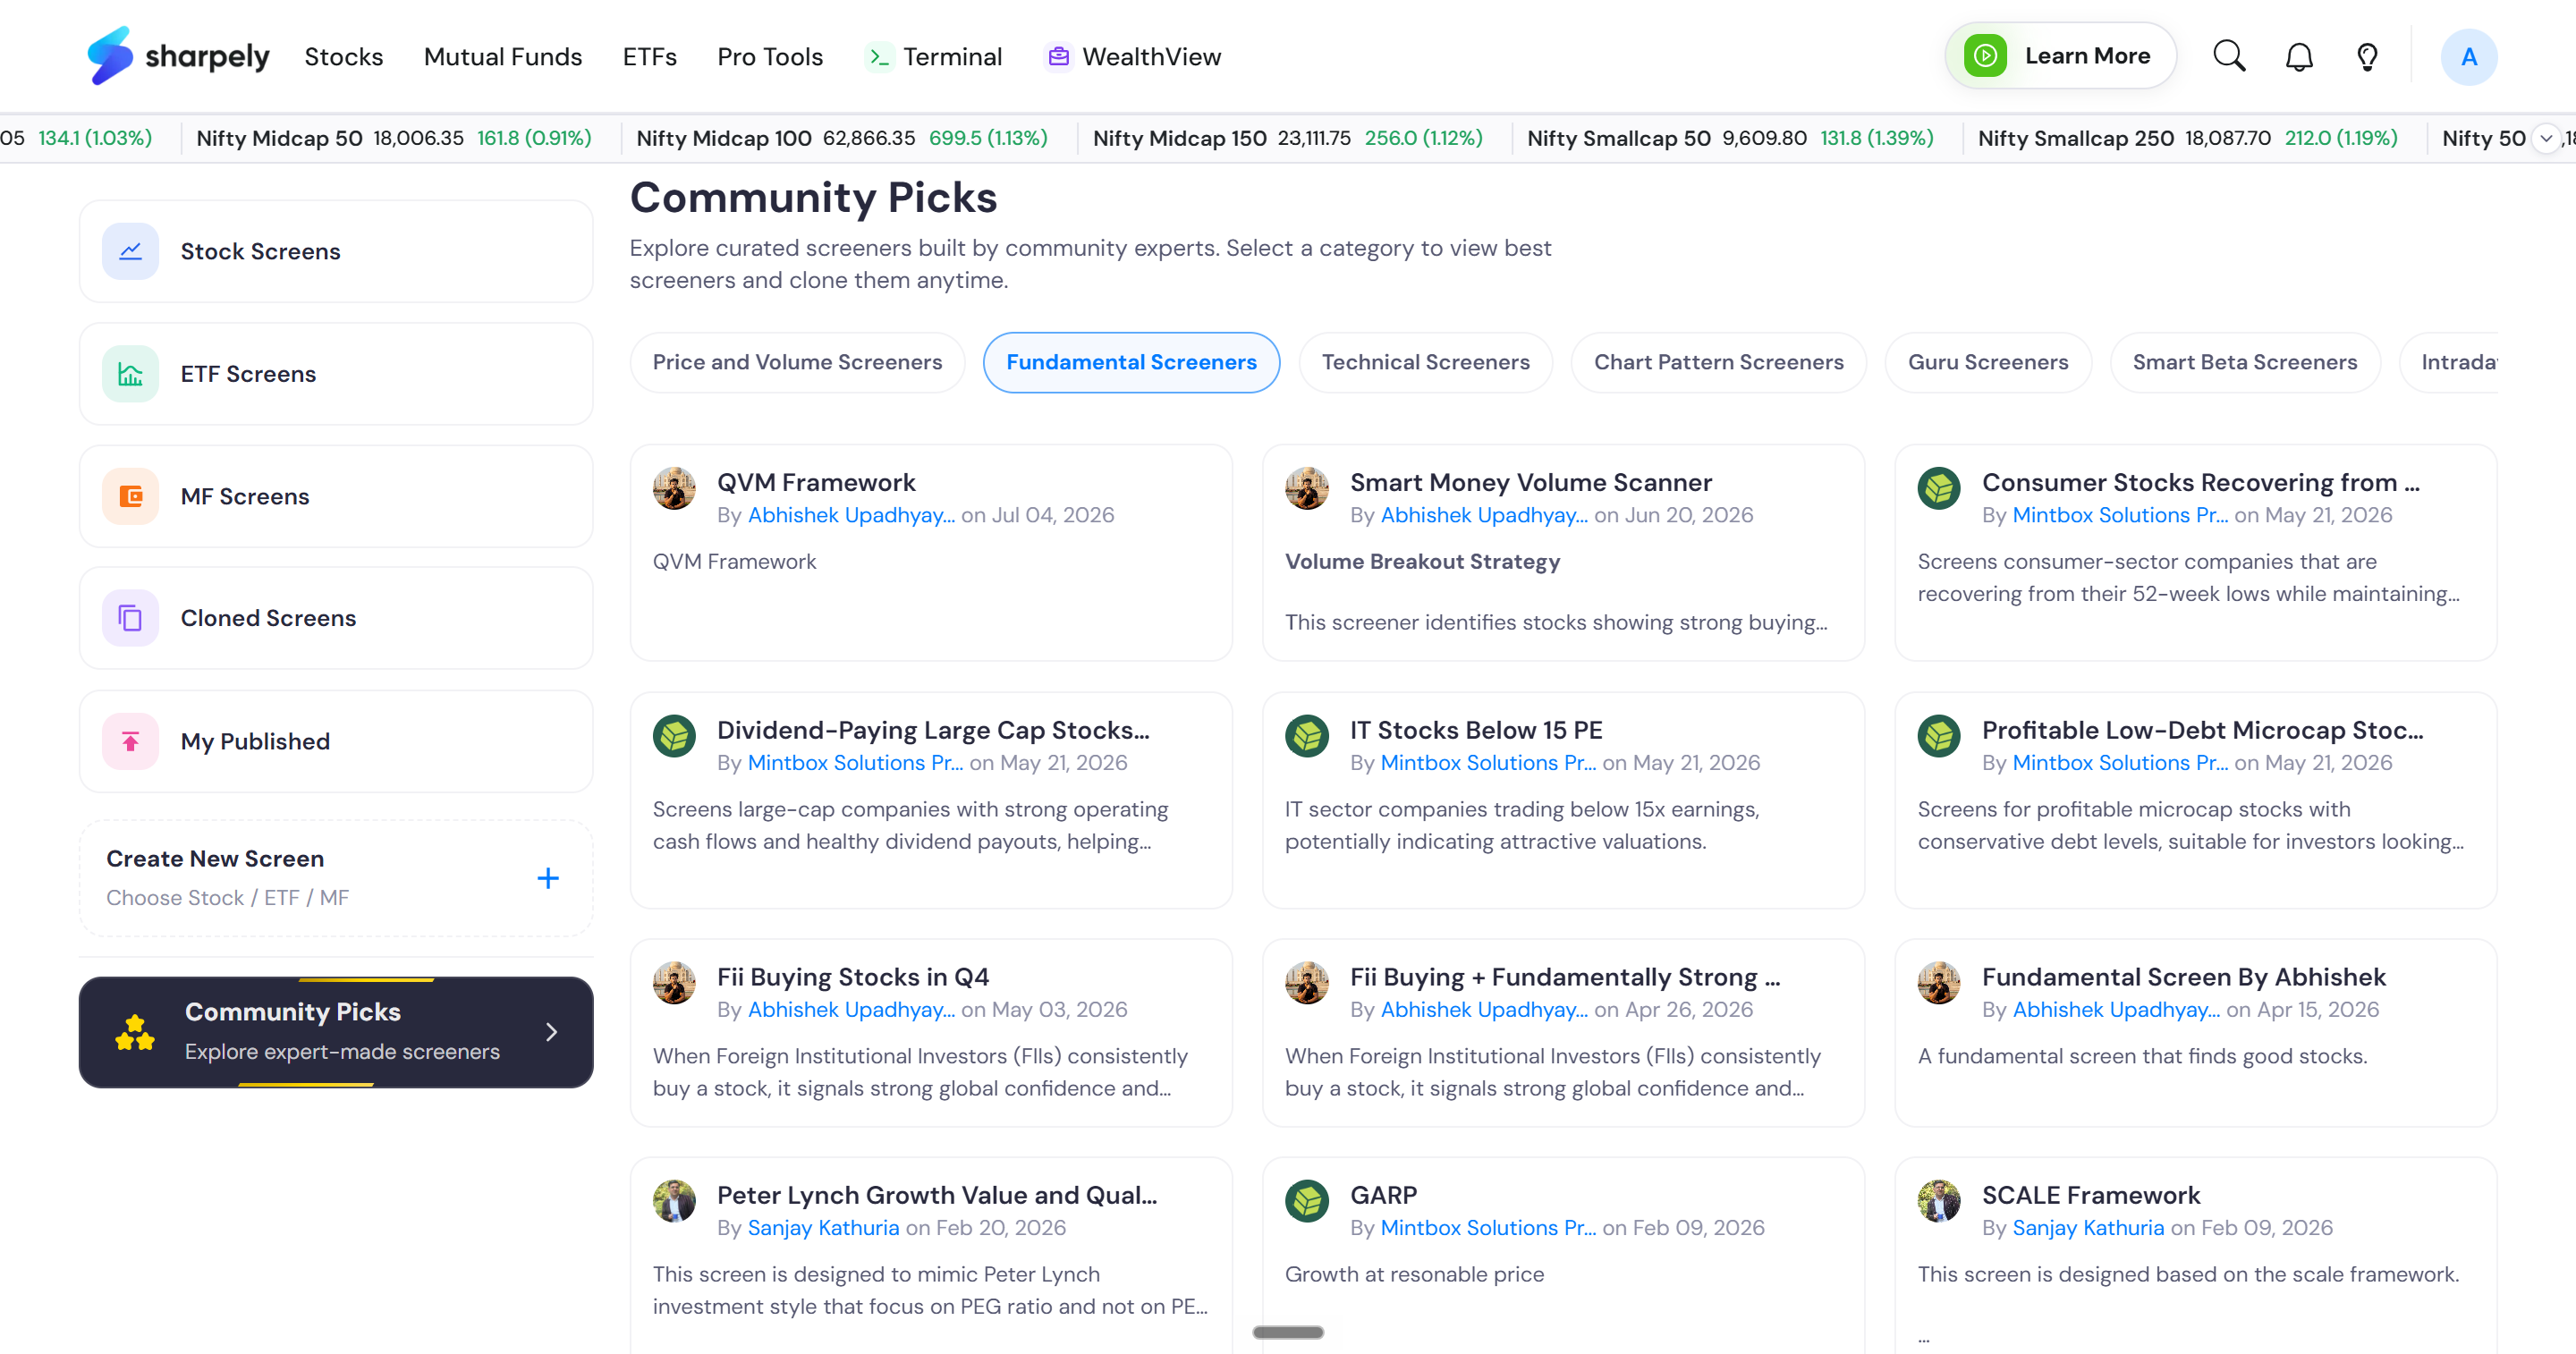The image size is (2576, 1354).
Task: Switch to Smart Beta Screeners tab
Action: coord(2244,362)
